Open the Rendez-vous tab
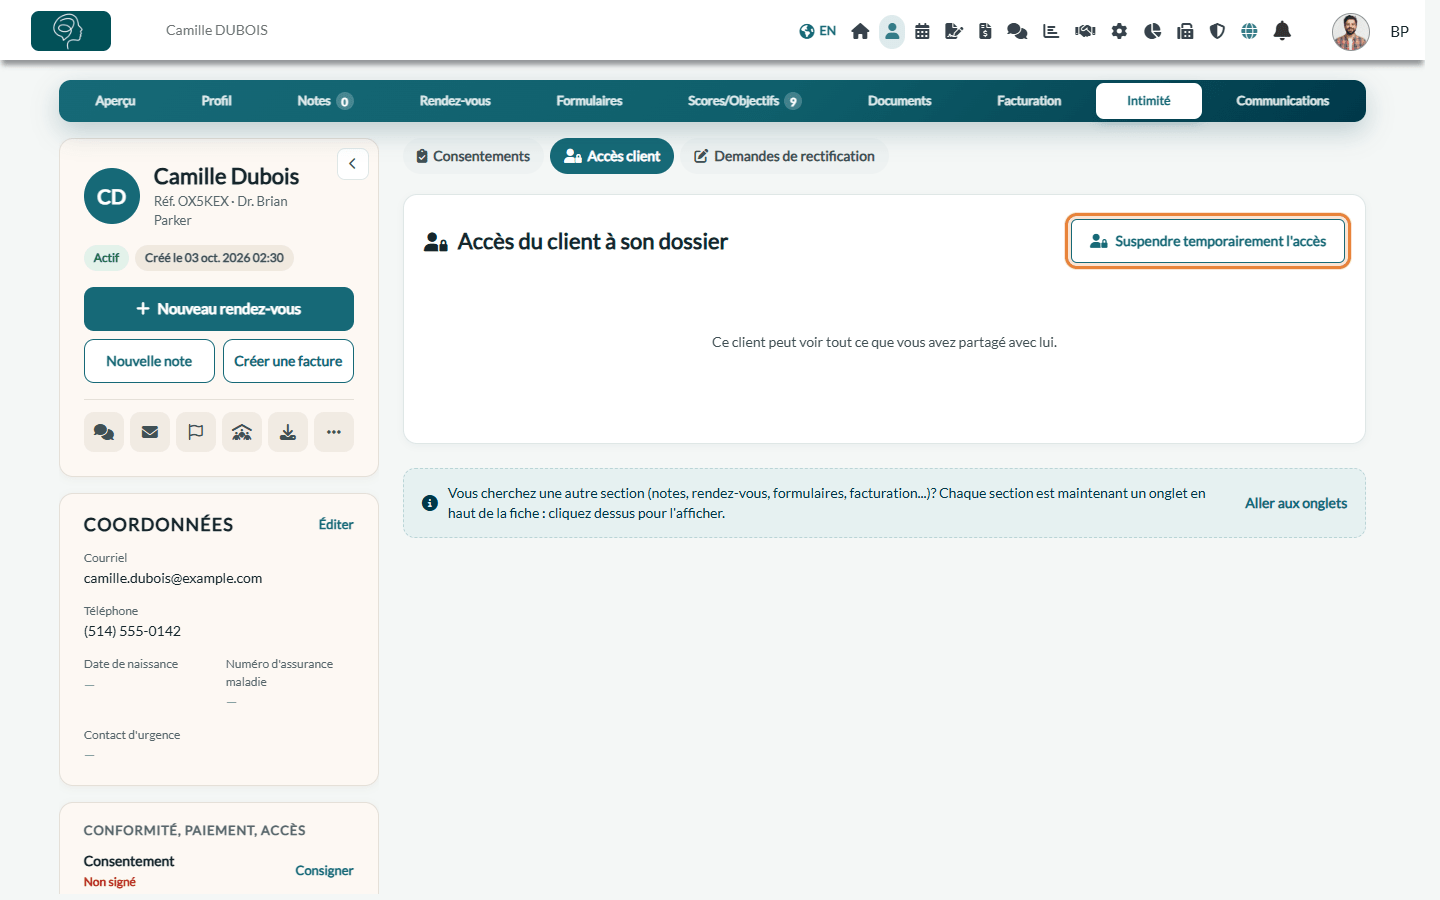 [455, 101]
